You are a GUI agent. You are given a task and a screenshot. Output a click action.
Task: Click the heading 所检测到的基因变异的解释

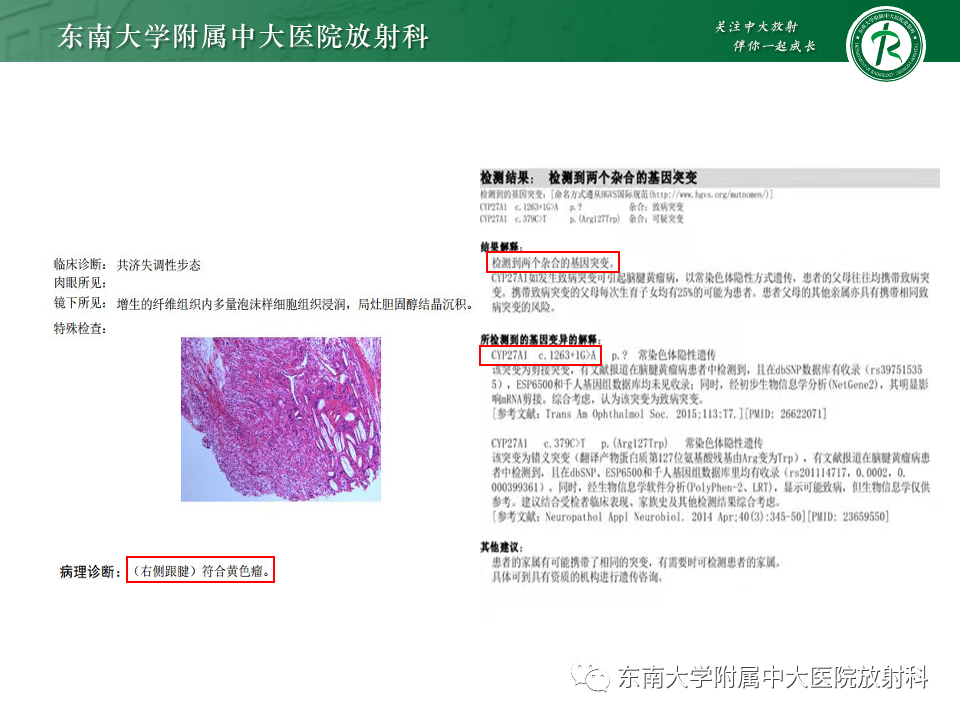tap(541, 339)
